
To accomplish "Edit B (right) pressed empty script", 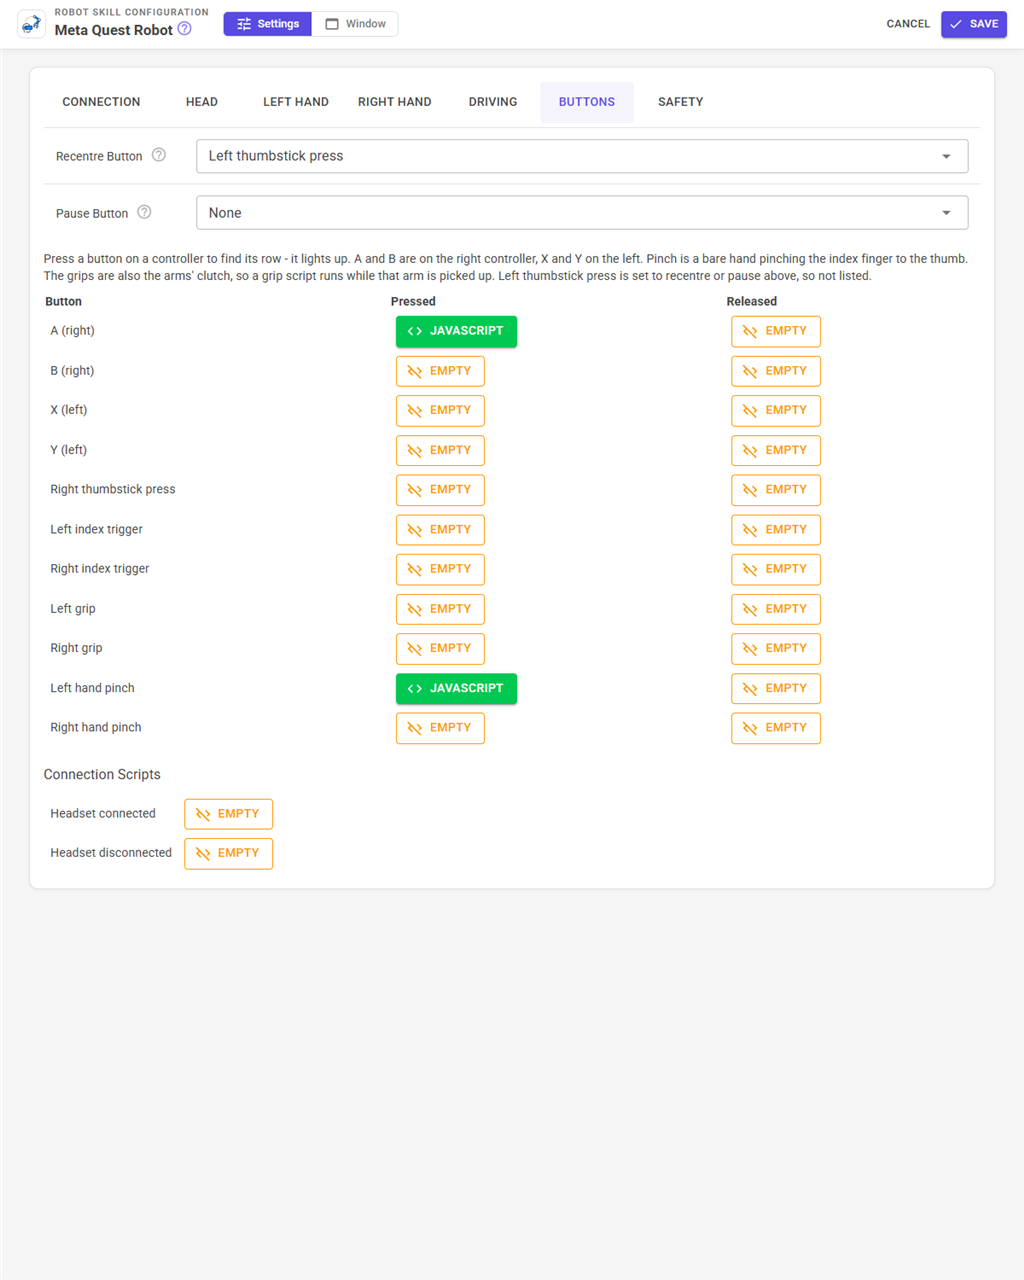I will (x=440, y=371).
